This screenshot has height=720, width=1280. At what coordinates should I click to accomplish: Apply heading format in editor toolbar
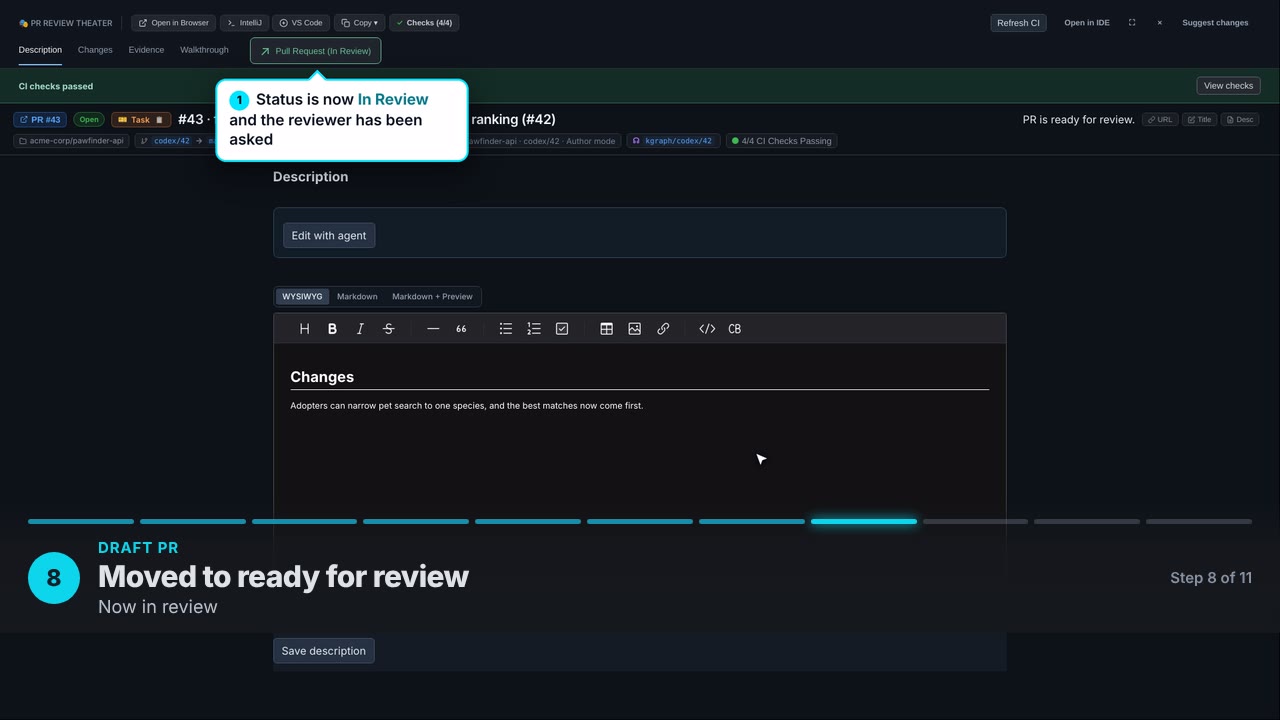[x=304, y=329]
